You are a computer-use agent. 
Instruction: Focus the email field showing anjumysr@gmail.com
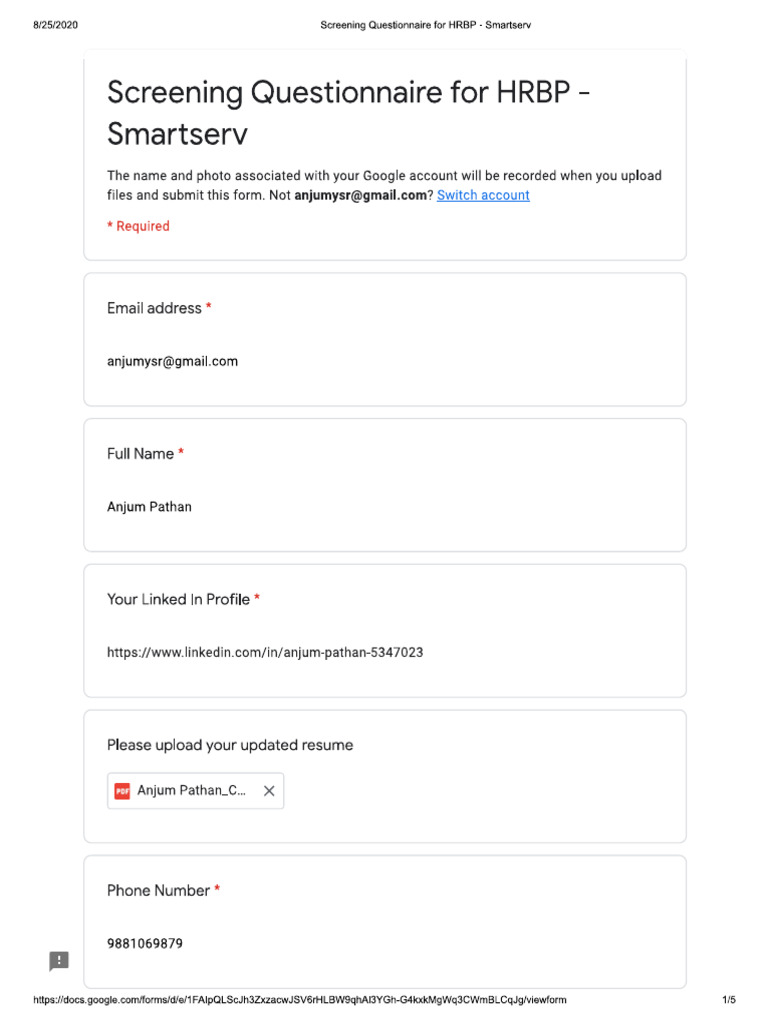172,361
